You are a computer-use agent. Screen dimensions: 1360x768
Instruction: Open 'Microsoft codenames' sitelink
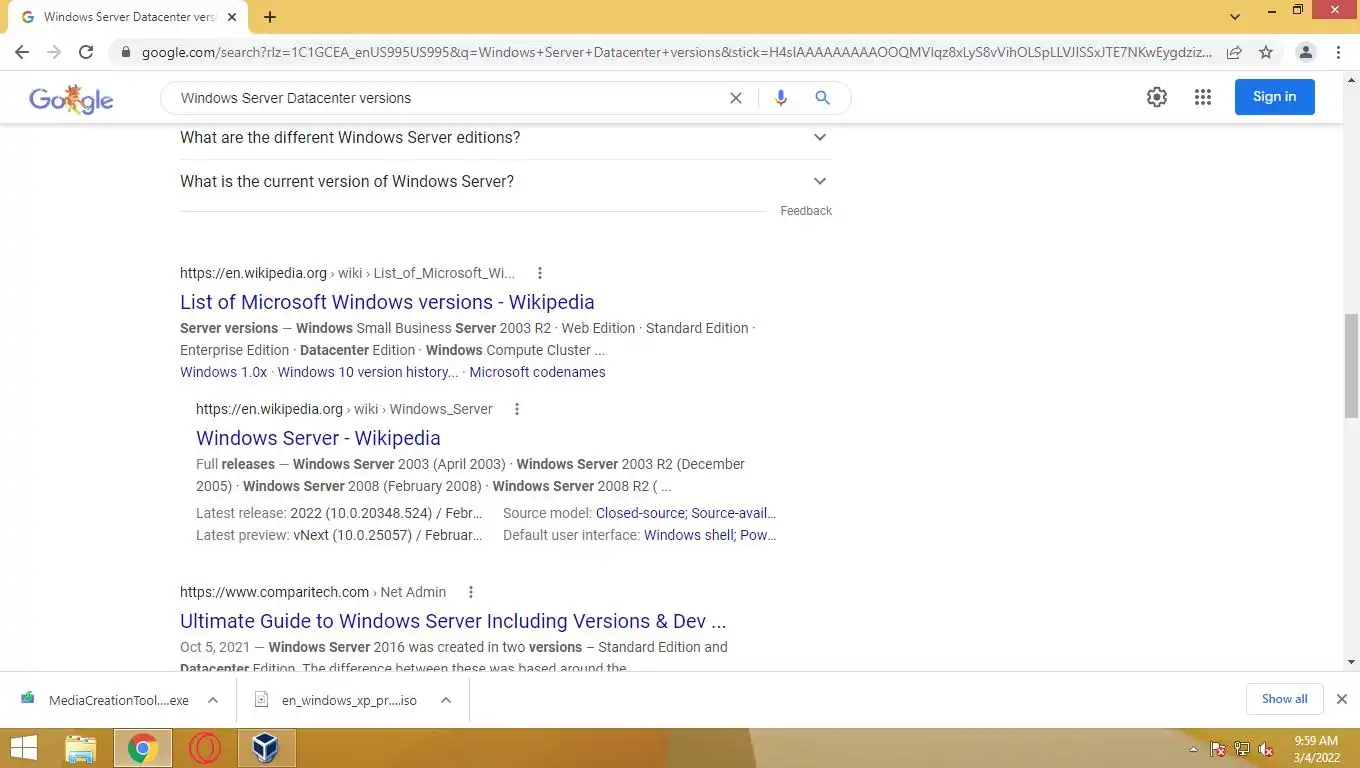537,372
